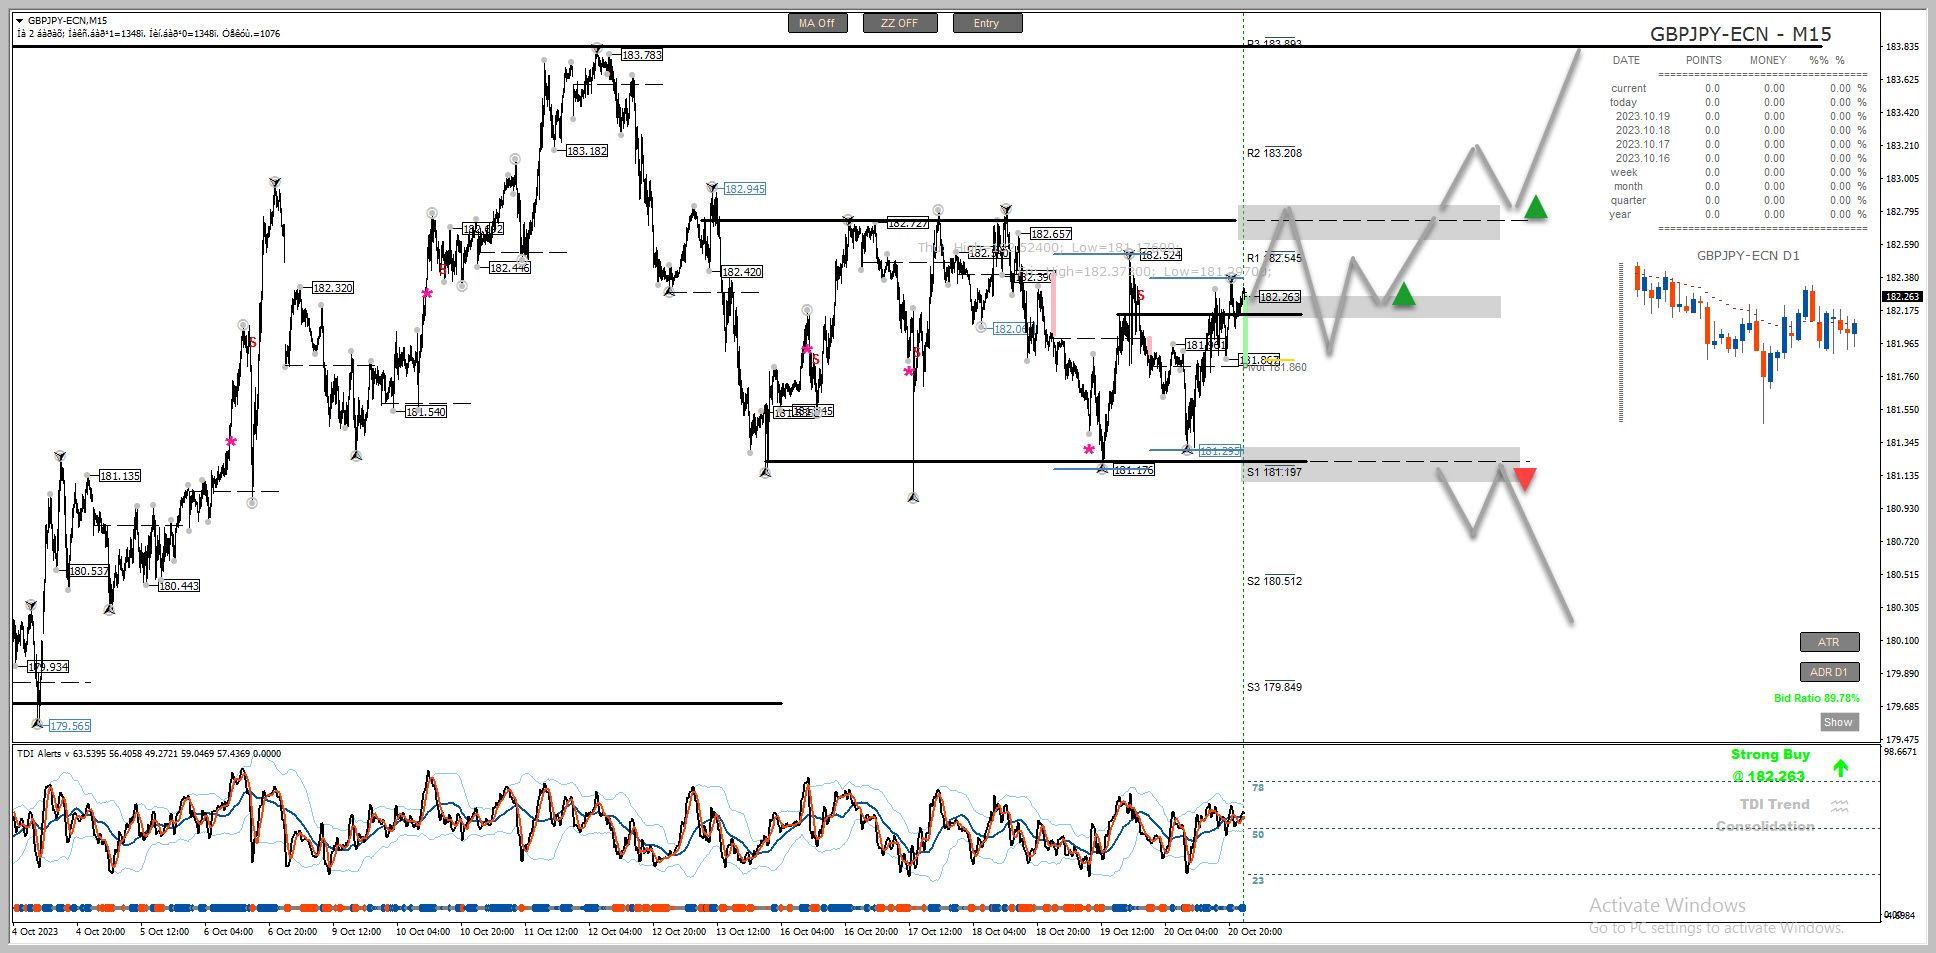Click the blue 179.565 swing low label
This screenshot has width=1936, height=953.
pos(69,726)
